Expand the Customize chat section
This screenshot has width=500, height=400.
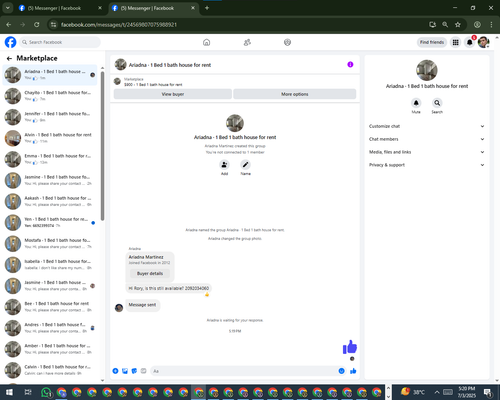coord(426,126)
